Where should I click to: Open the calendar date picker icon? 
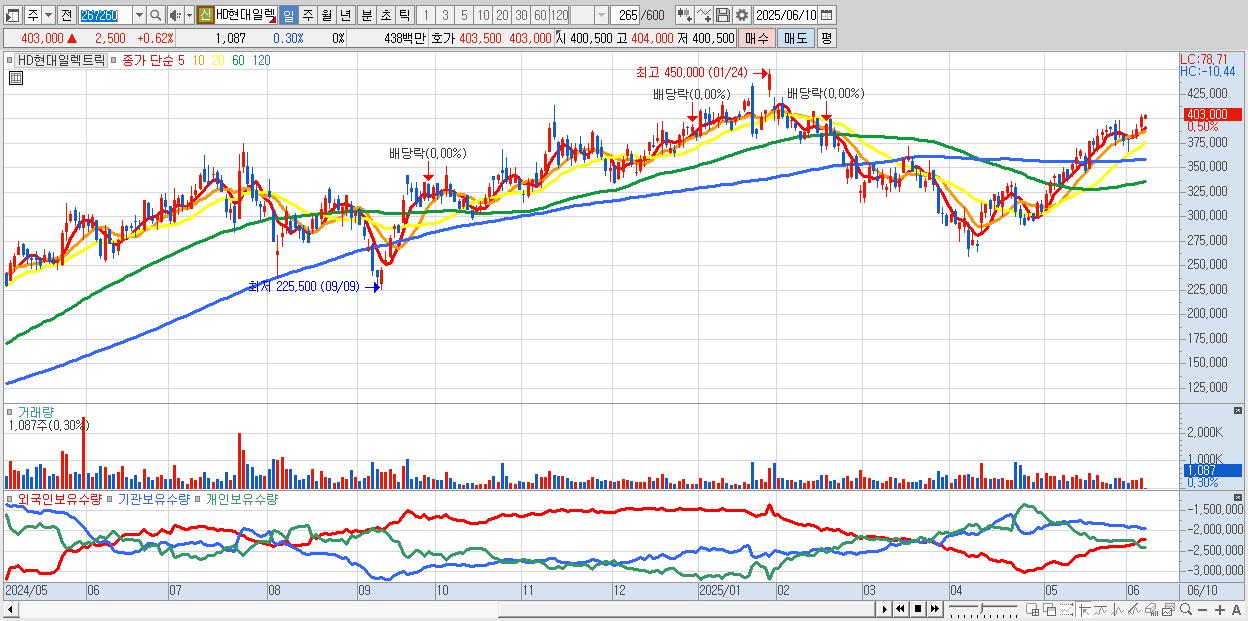(x=826, y=15)
